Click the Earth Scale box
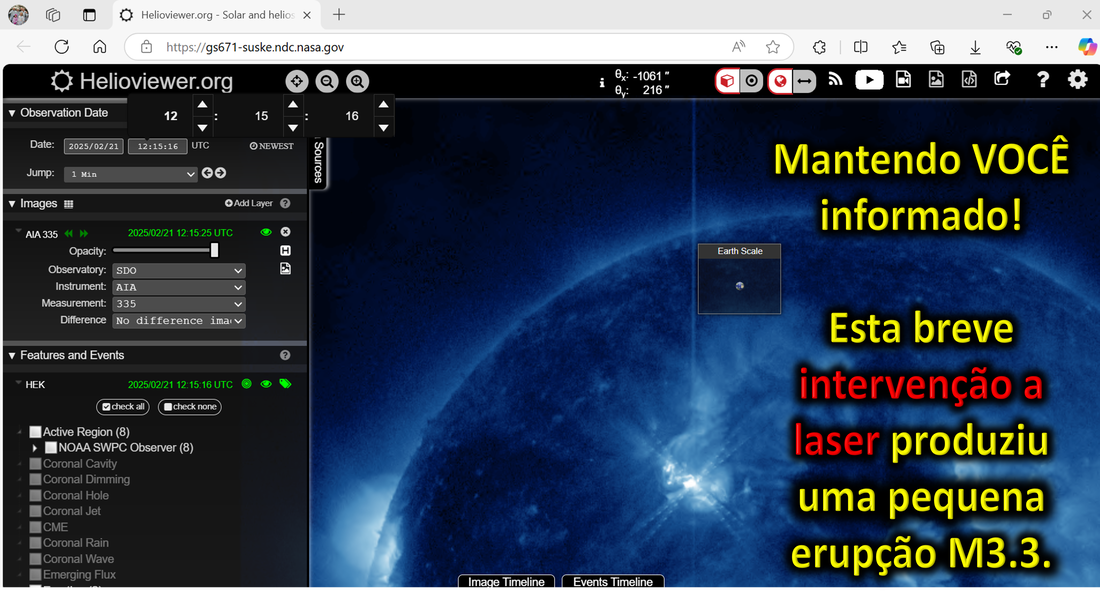Image resolution: width=1100 pixels, height=597 pixels. [x=739, y=279]
